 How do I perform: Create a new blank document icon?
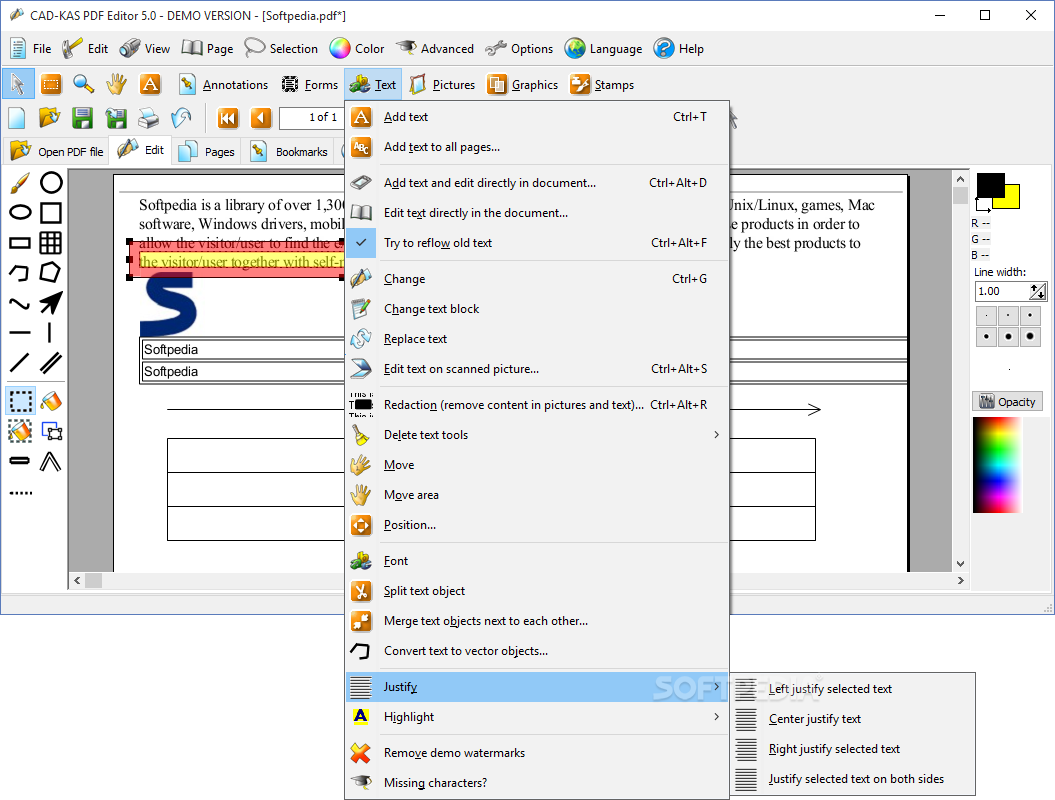[17, 118]
